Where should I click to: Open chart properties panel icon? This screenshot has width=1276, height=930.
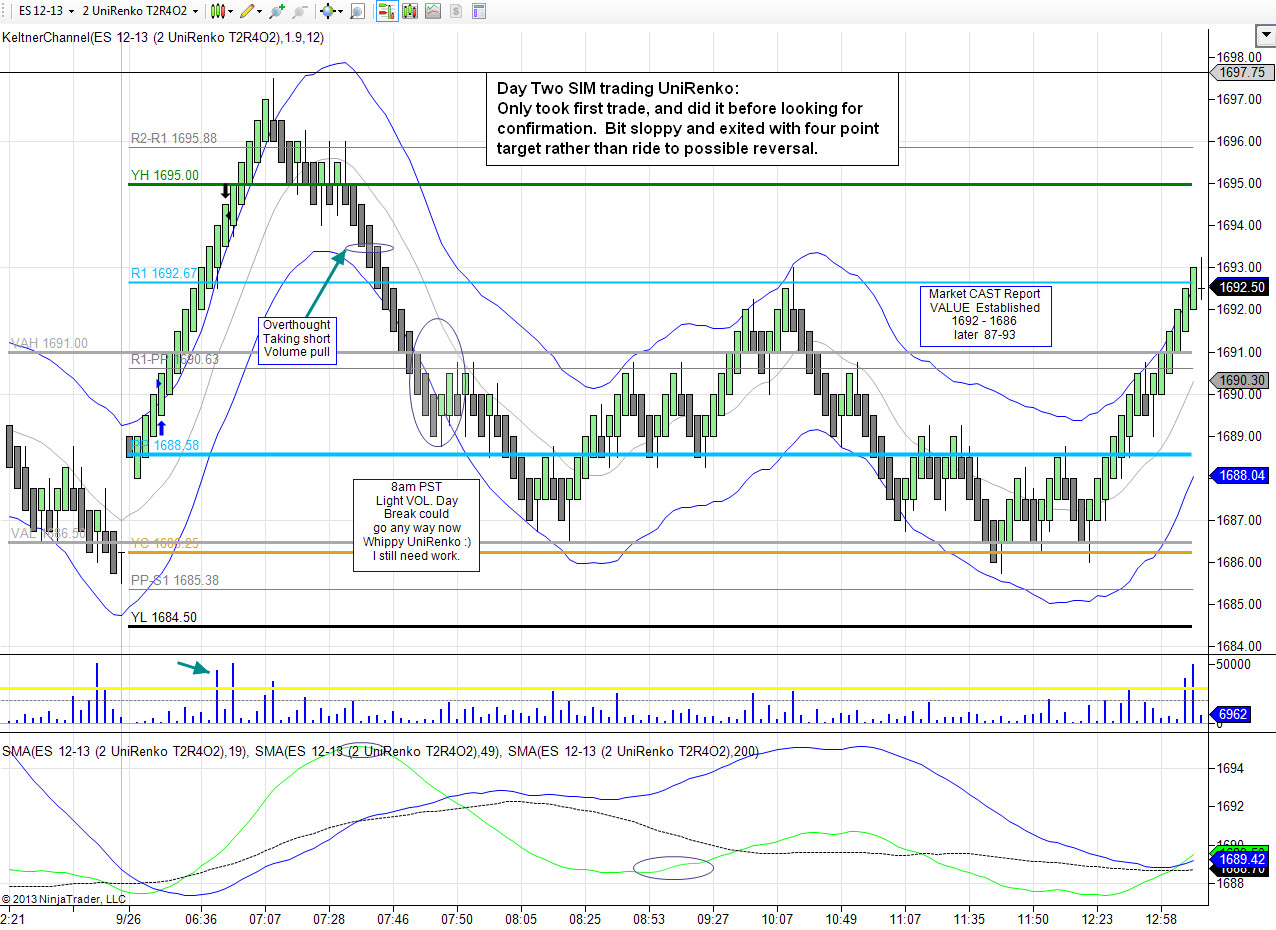pos(478,11)
